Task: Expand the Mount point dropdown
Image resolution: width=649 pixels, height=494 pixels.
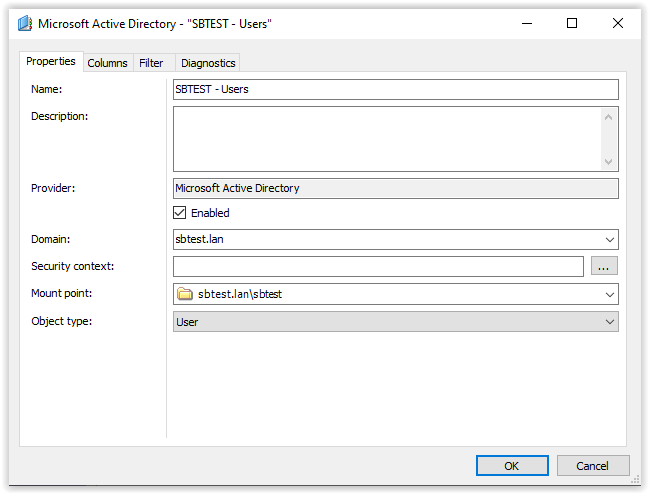Action: pos(609,295)
